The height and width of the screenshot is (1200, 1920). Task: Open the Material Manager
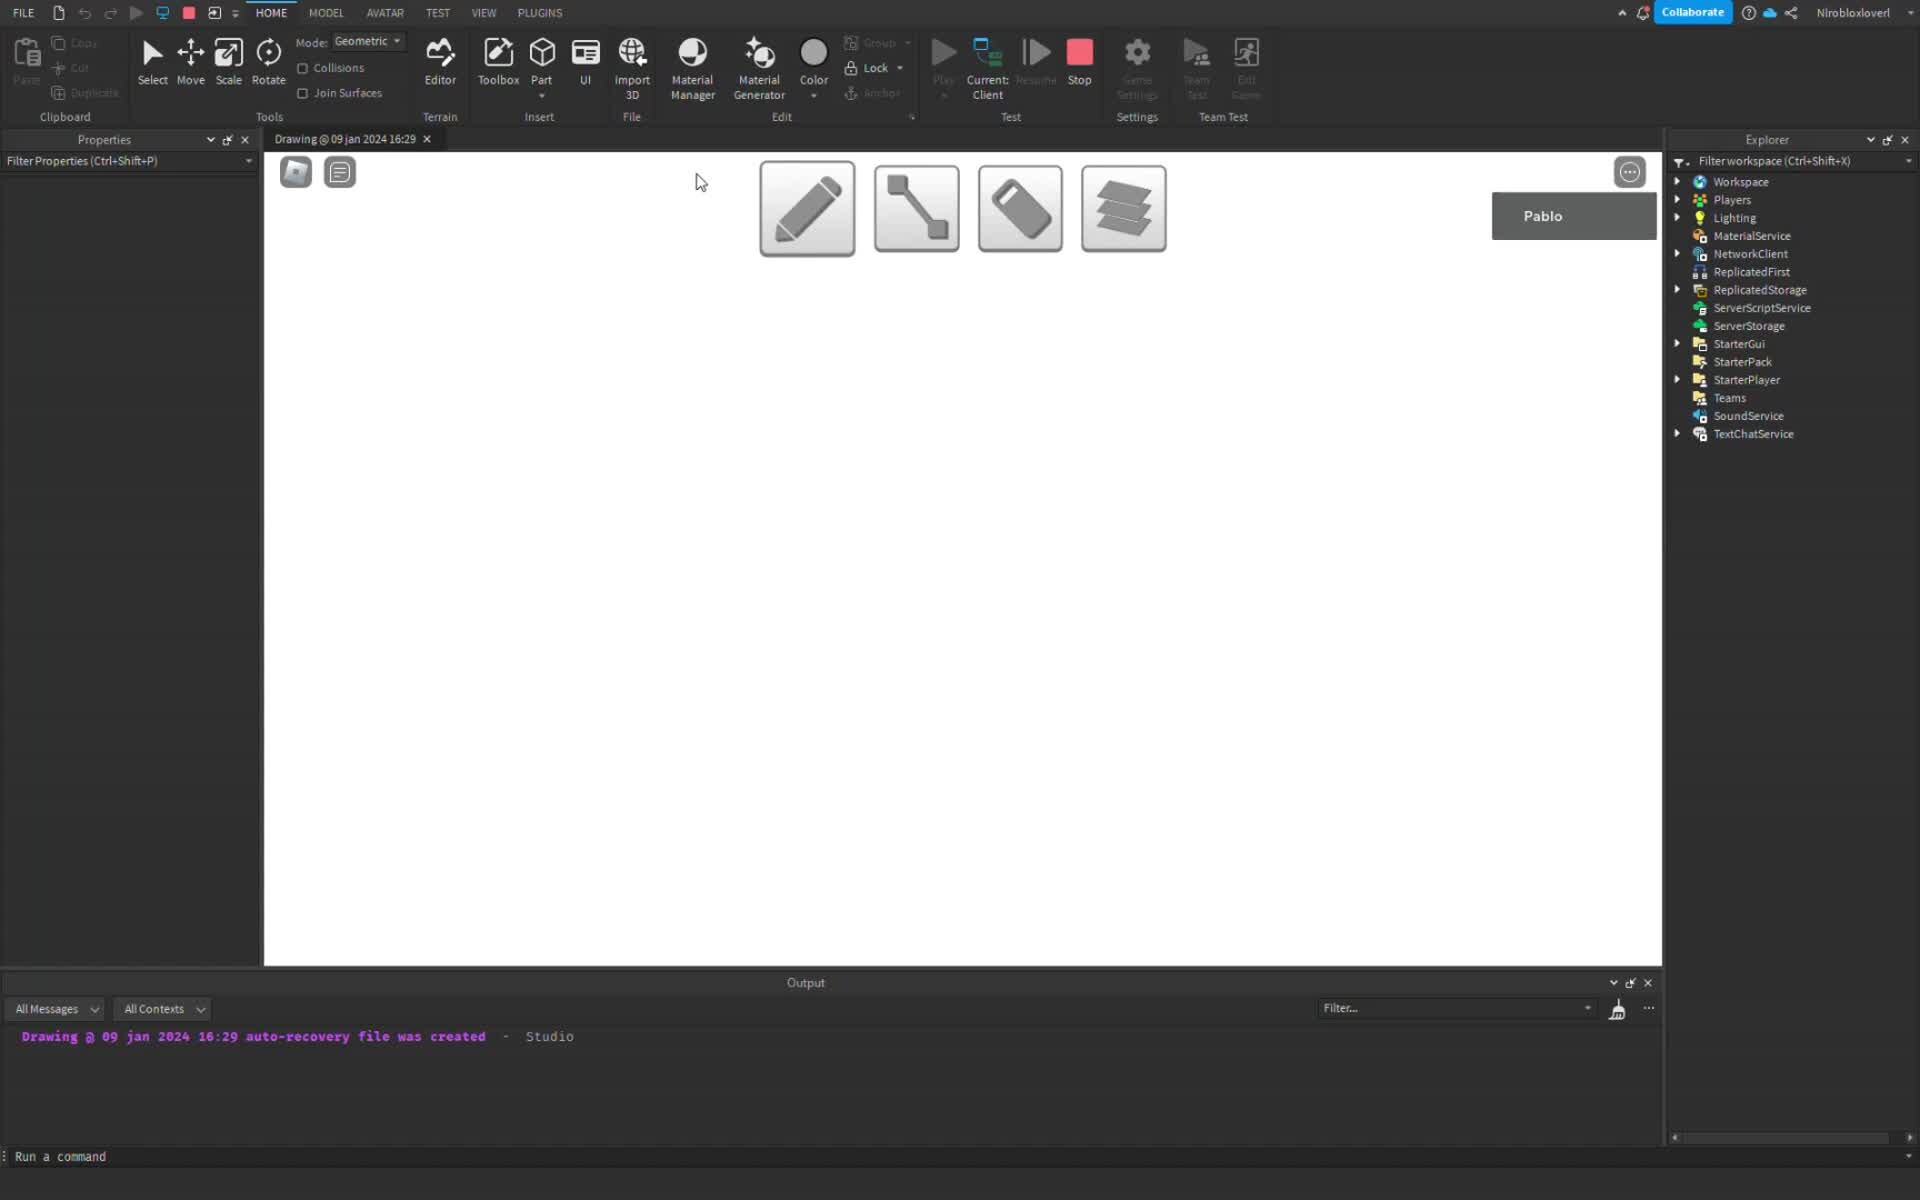pyautogui.click(x=692, y=65)
